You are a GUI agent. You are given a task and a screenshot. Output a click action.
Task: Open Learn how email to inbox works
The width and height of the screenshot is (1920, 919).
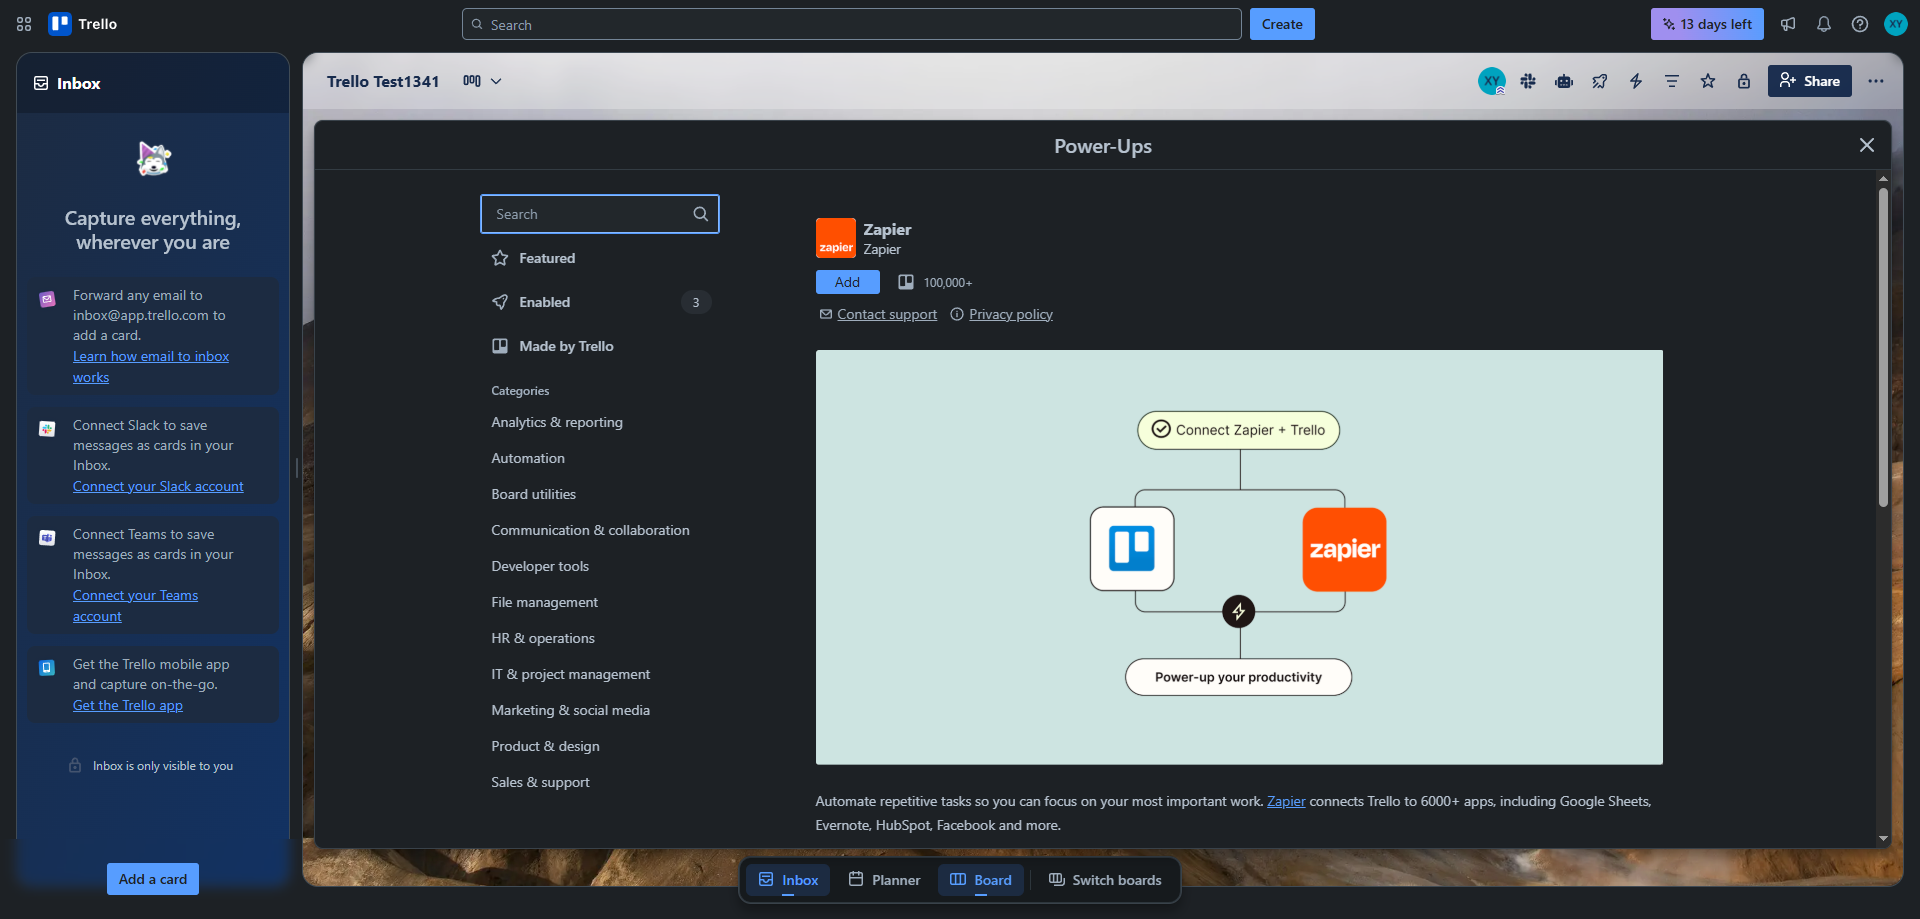pos(151,367)
